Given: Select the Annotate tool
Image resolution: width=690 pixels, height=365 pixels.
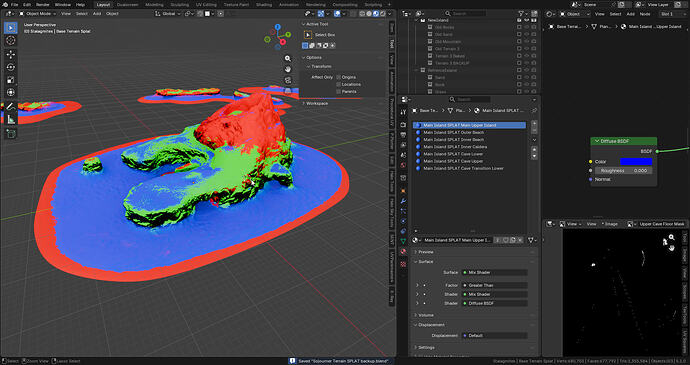Looking at the screenshot, I should tap(11, 107).
